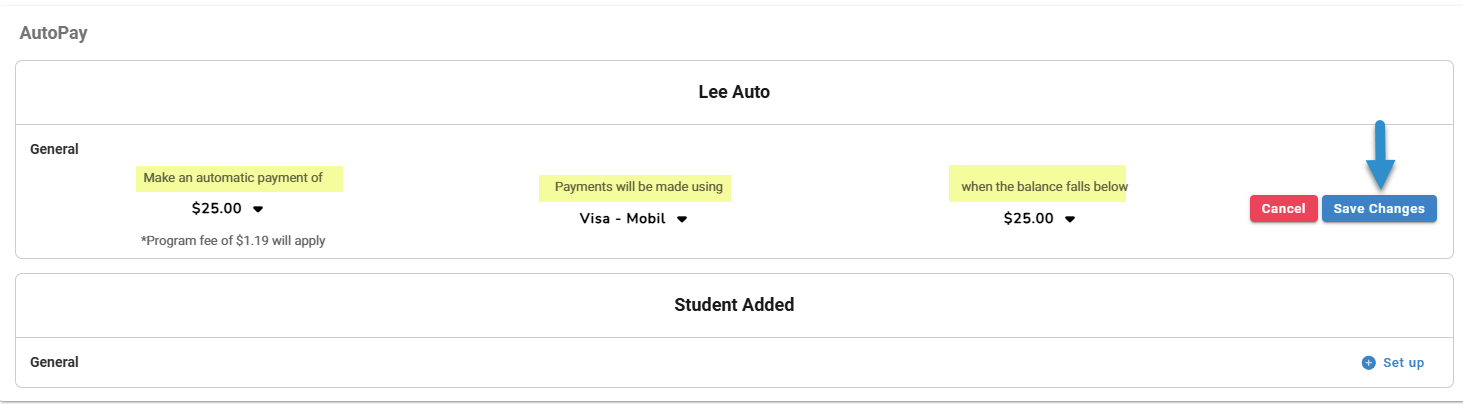Click the caret next to the balance threshold
Viewport: 1463px width, 404px height.
[x=1070, y=220]
